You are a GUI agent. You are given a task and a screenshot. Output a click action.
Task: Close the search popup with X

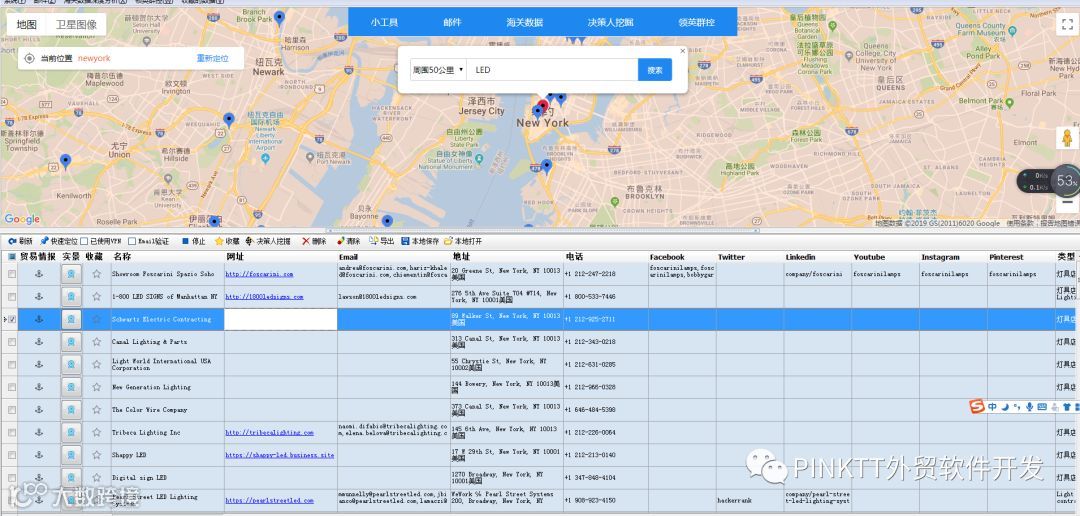683,50
